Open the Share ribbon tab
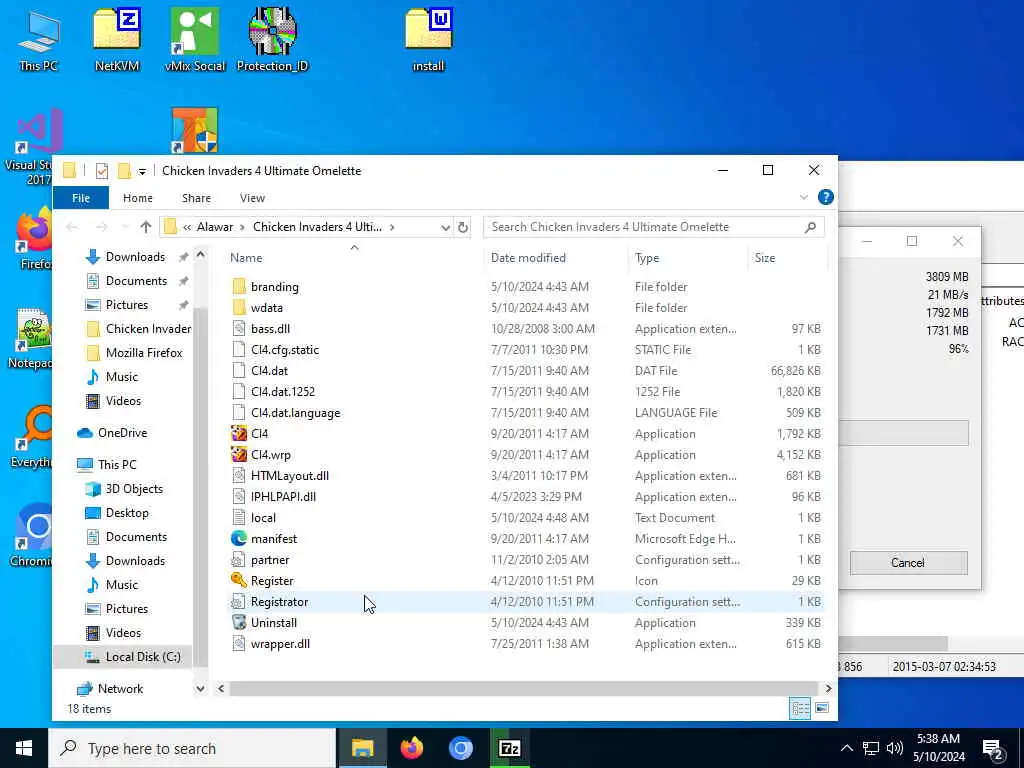1024x768 pixels. tap(196, 198)
